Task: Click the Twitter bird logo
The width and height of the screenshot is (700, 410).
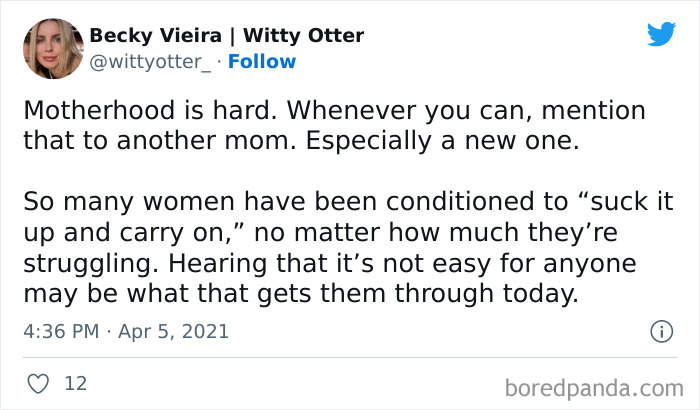Action: click(661, 34)
